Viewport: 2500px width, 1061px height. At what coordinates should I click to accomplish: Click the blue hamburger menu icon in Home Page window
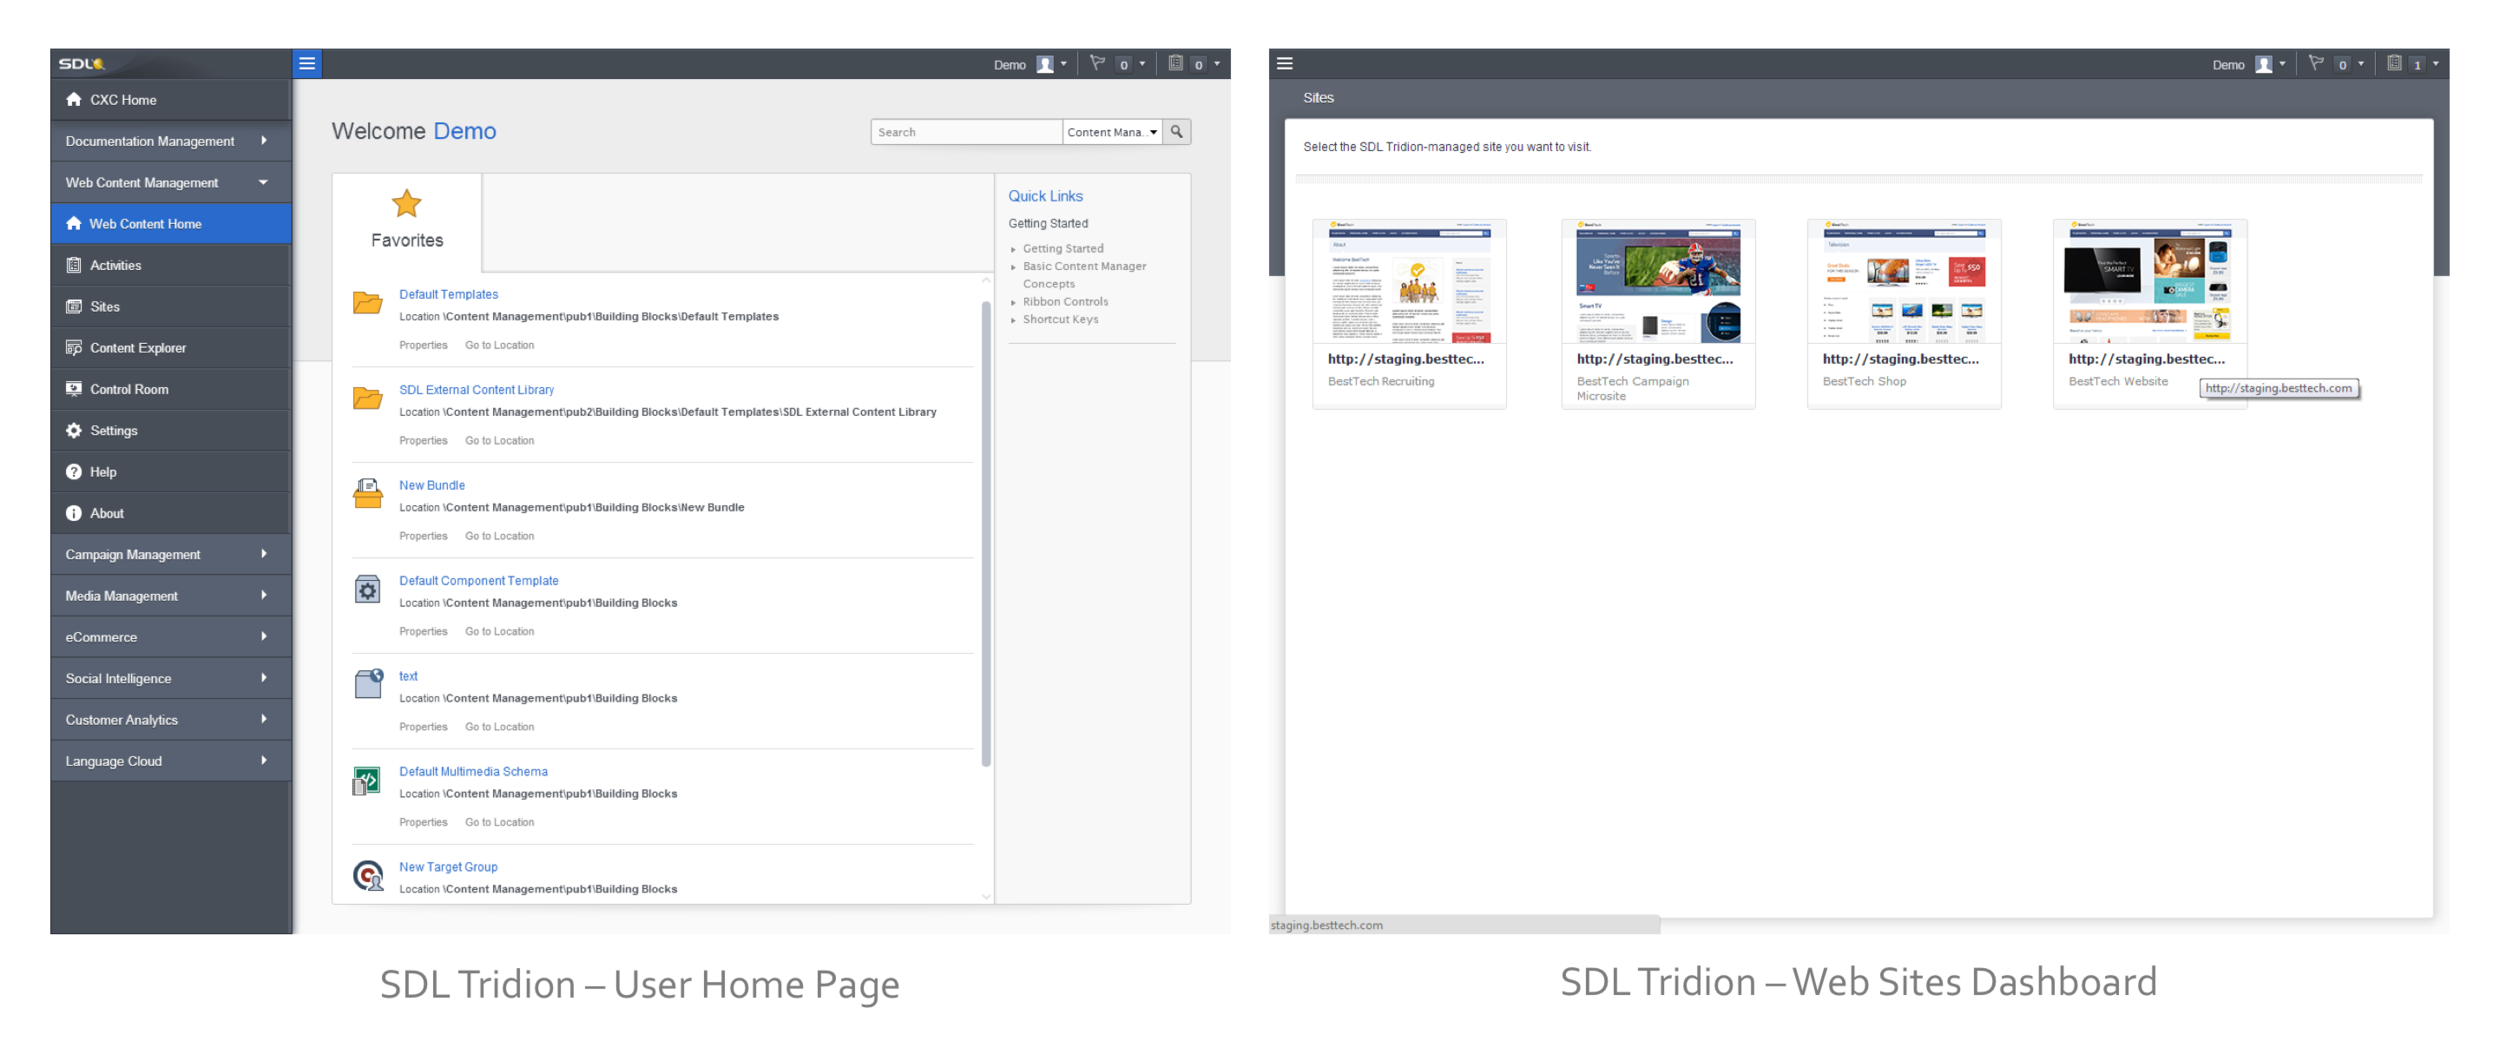tap(307, 63)
